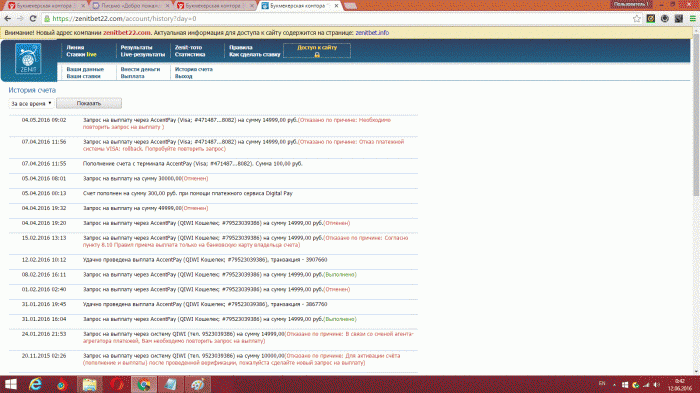Click the Доступ к сайту button
The width and height of the screenshot is (700, 393).
(317, 50)
